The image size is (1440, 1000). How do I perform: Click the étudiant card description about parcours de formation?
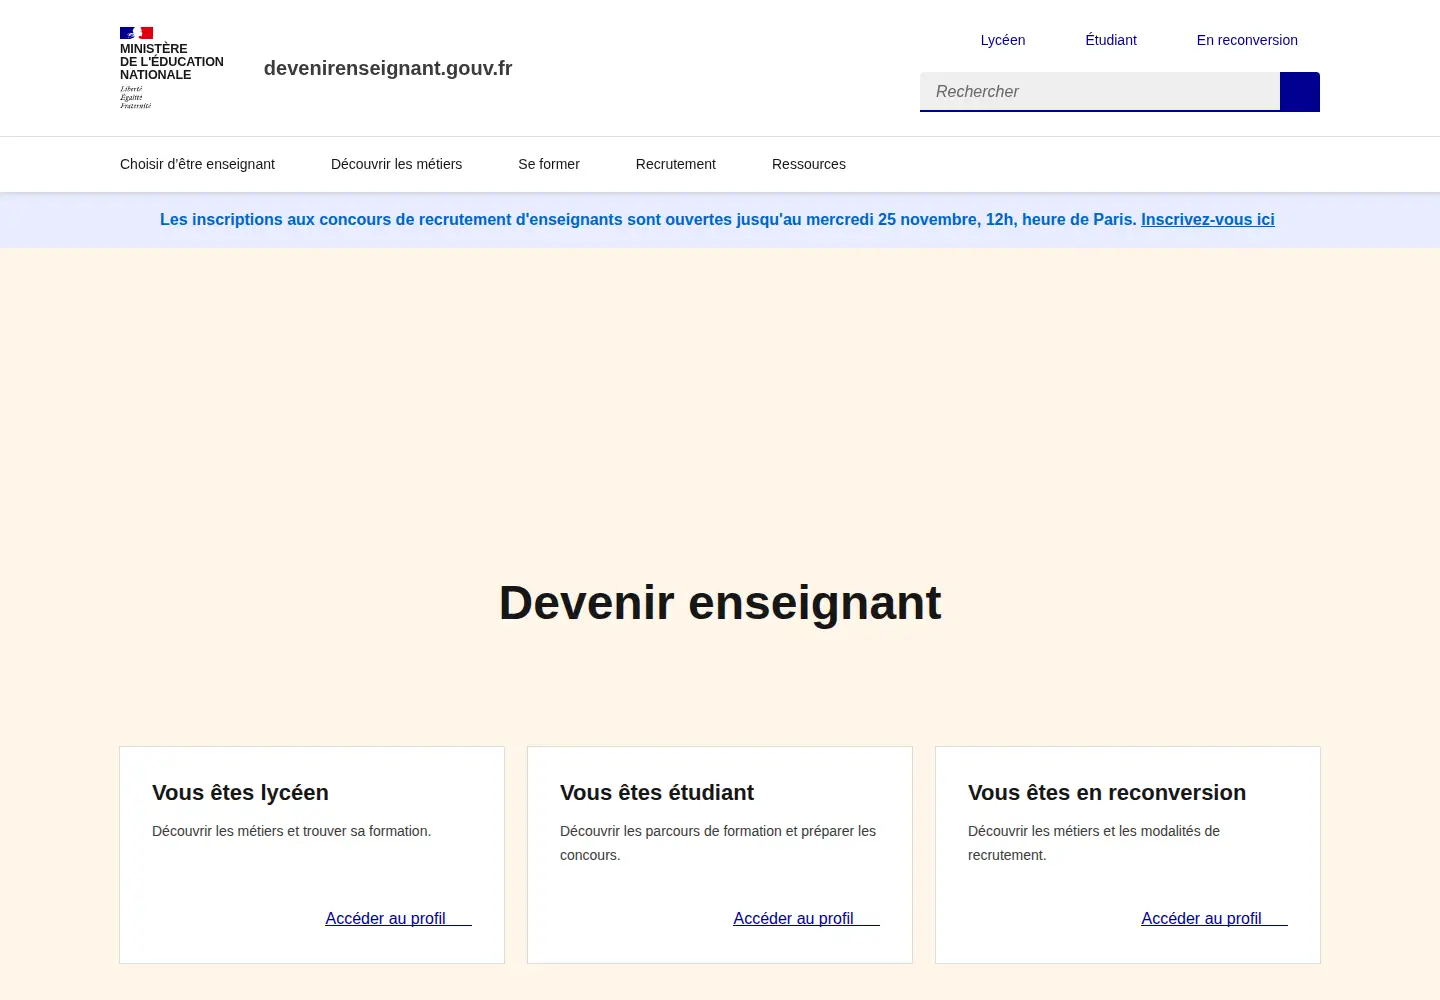(718, 843)
